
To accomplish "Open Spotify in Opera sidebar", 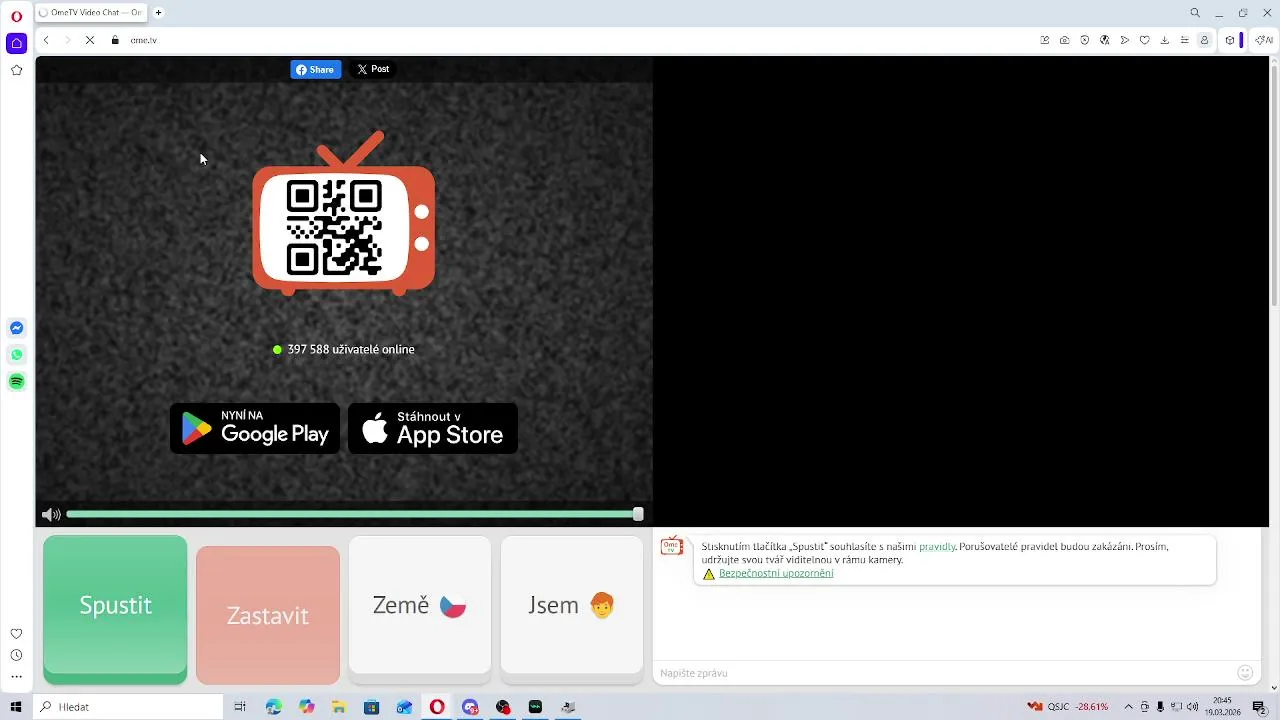I will click(x=16, y=382).
